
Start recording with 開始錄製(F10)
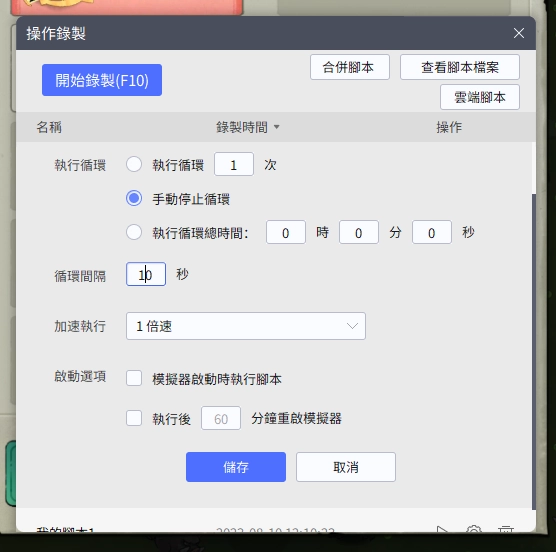pyautogui.click(x=102, y=80)
